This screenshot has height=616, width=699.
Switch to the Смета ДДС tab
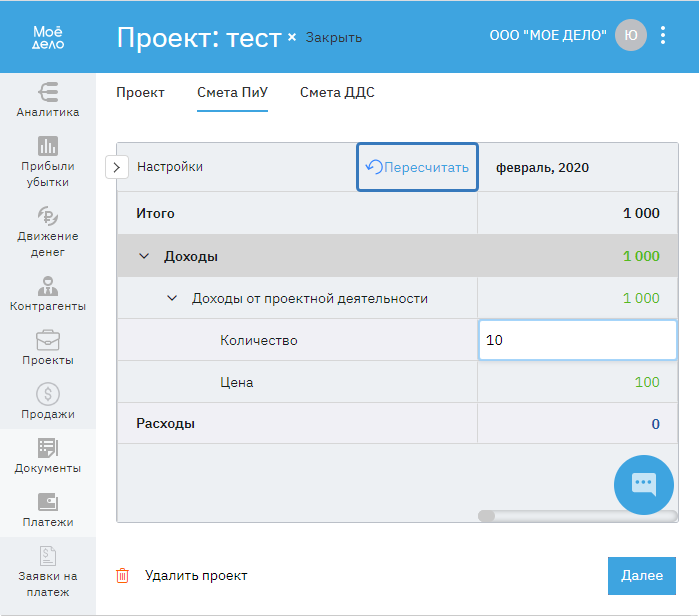[x=337, y=93]
